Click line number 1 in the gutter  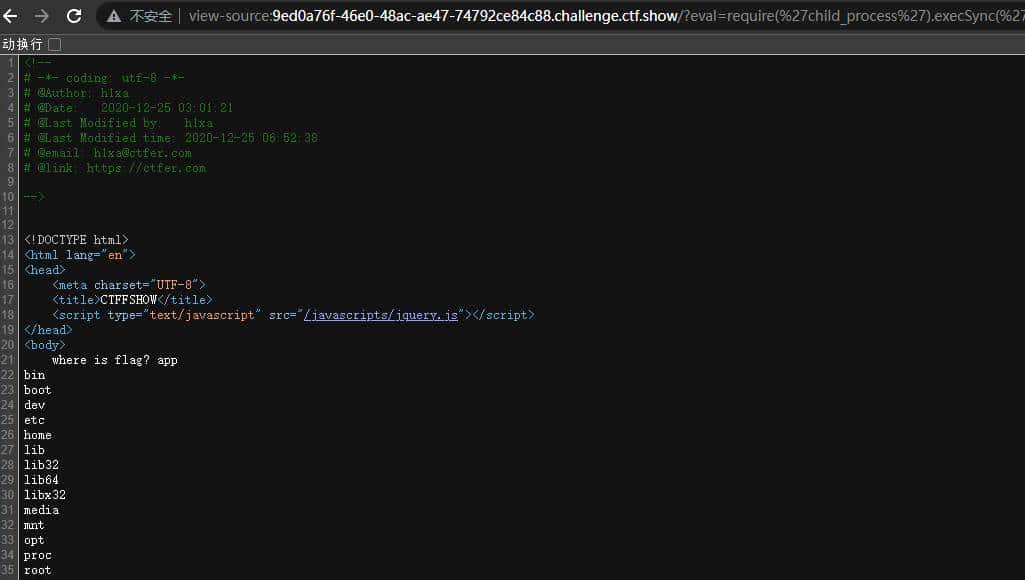click(10, 62)
